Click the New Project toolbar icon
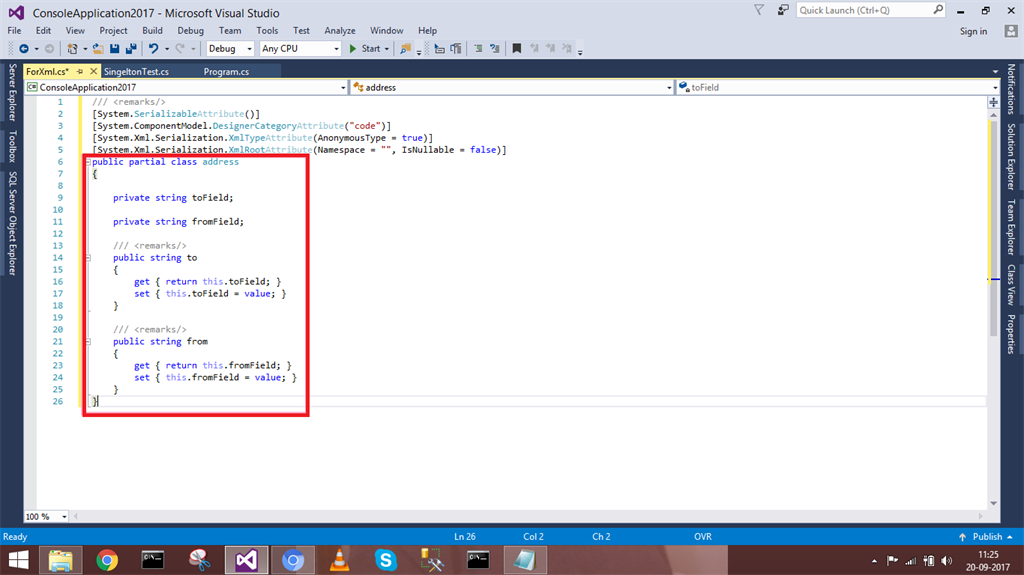The width and height of the screenshot is (1024, 575). [x=72, y=48]
